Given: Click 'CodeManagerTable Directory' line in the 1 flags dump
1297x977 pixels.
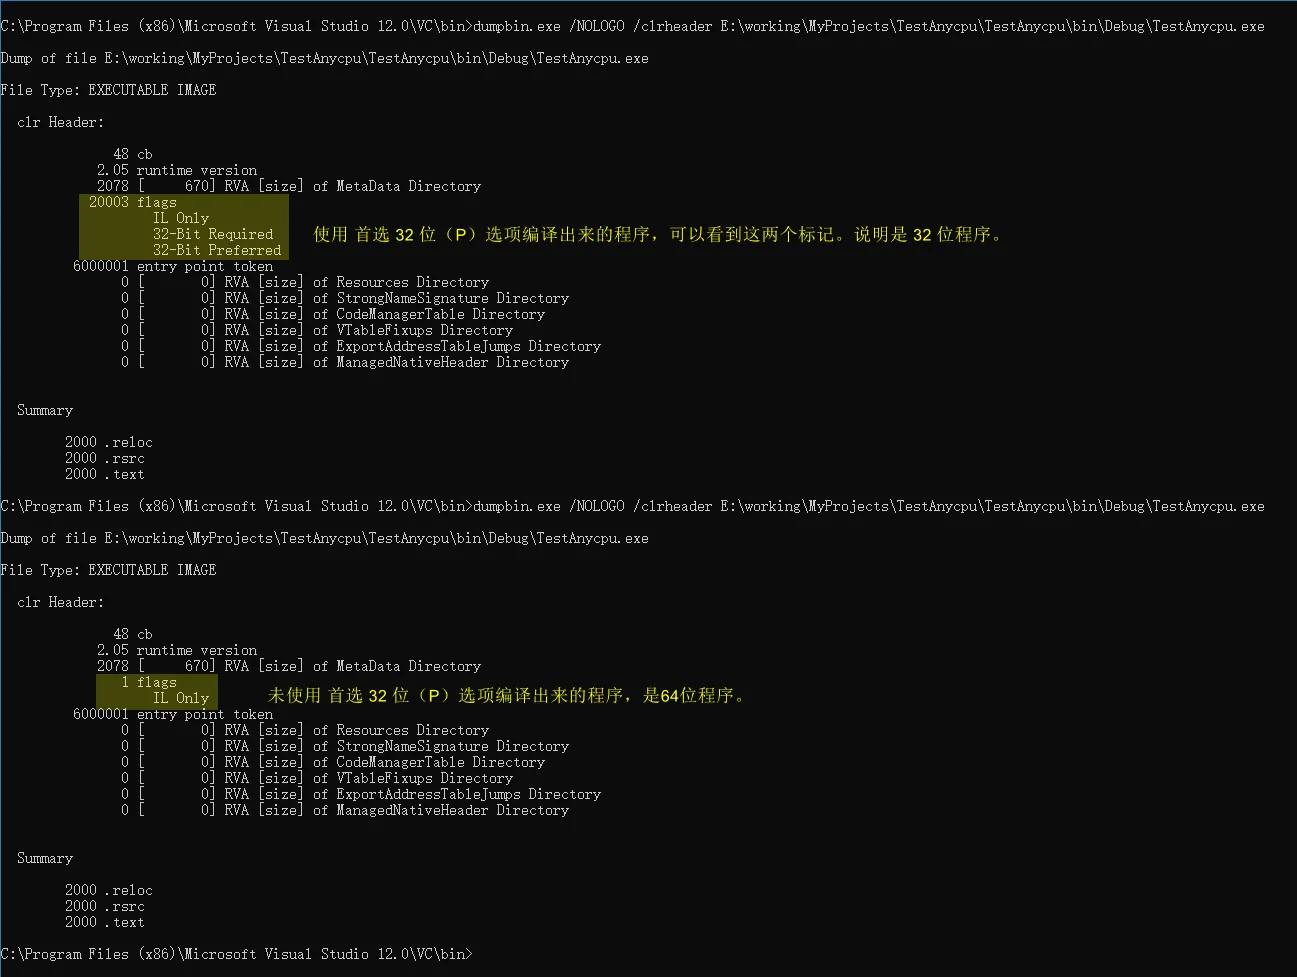Looking at the screenshot, I should (x=332, y=762).
